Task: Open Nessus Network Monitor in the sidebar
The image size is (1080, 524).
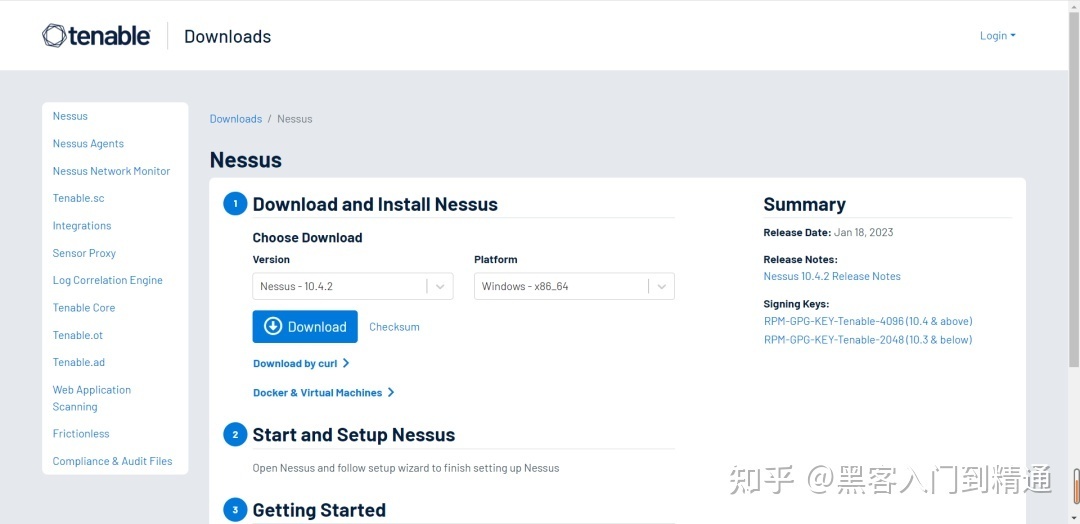Action: (x=112, y=171)
